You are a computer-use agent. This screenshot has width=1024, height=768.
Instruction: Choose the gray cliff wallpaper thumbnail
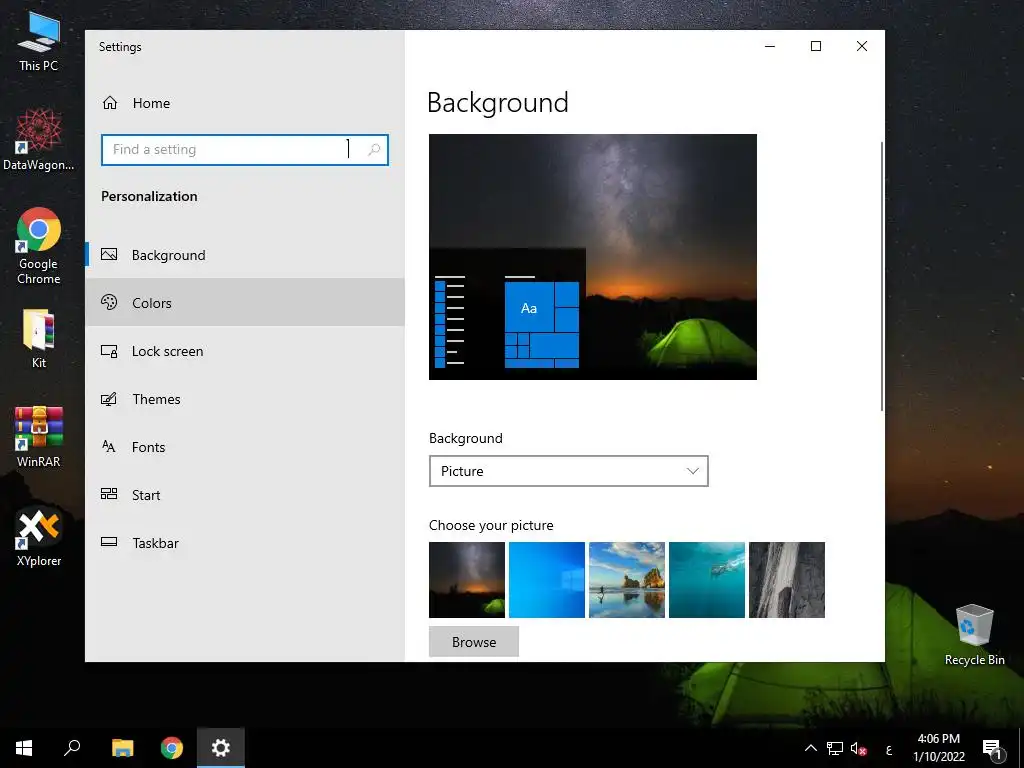coord(787,580)
